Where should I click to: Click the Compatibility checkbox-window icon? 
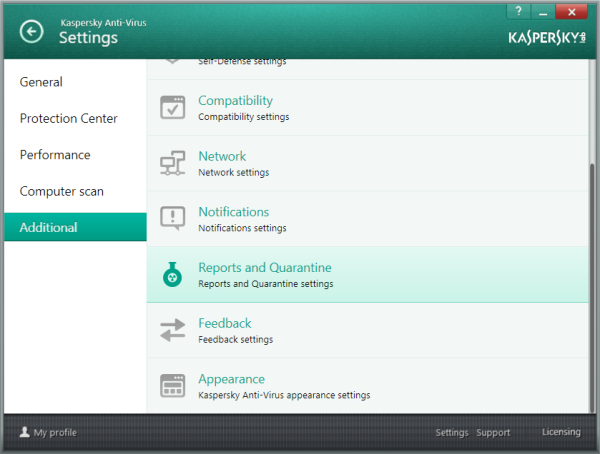[x=173, y=108]
